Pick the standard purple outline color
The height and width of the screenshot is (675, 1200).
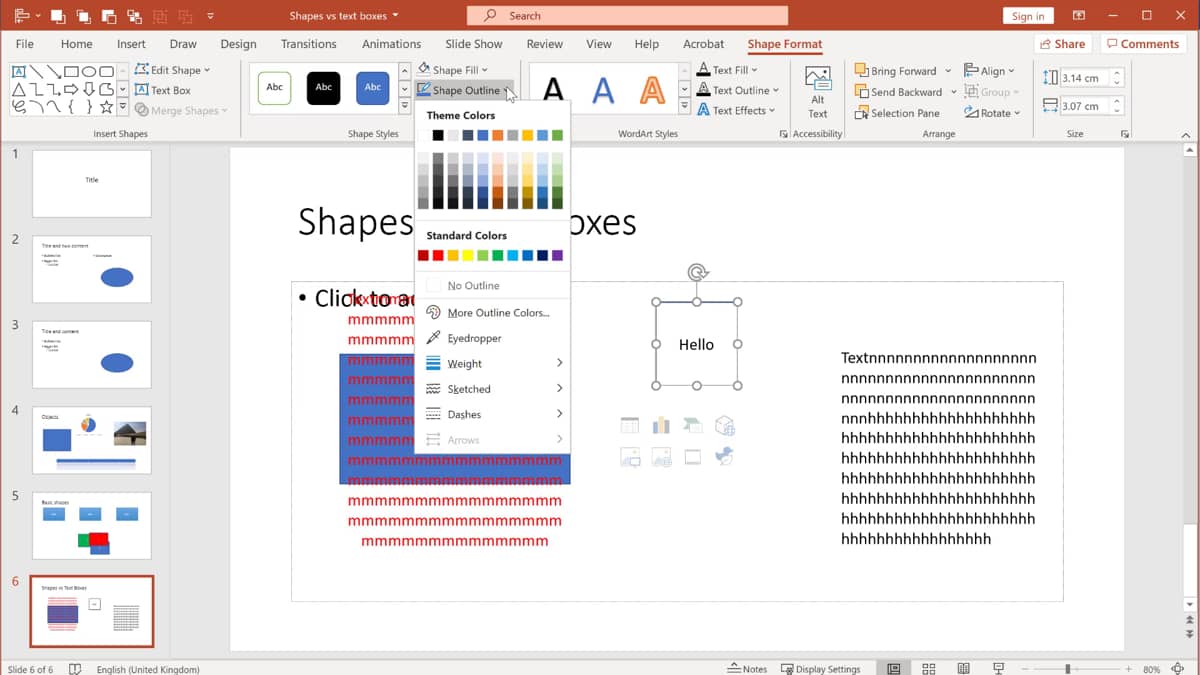pos(557,256)
